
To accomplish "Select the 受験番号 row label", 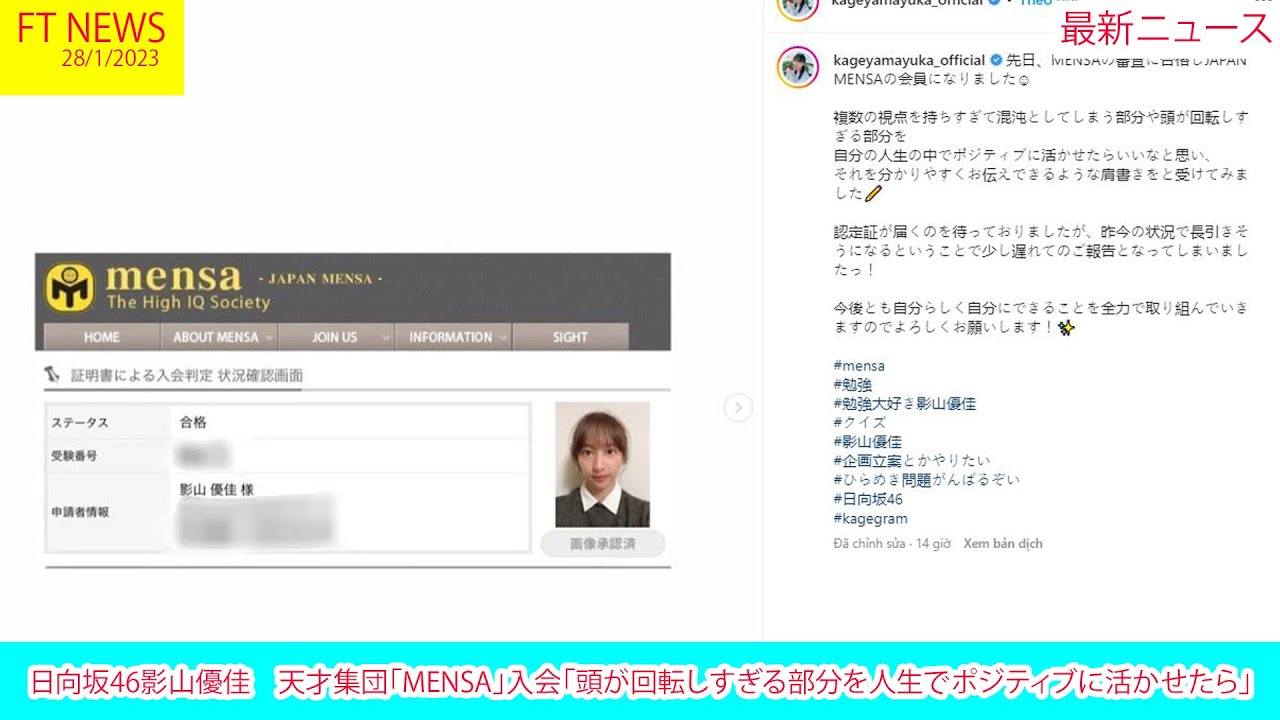I will tap(74, 456).
